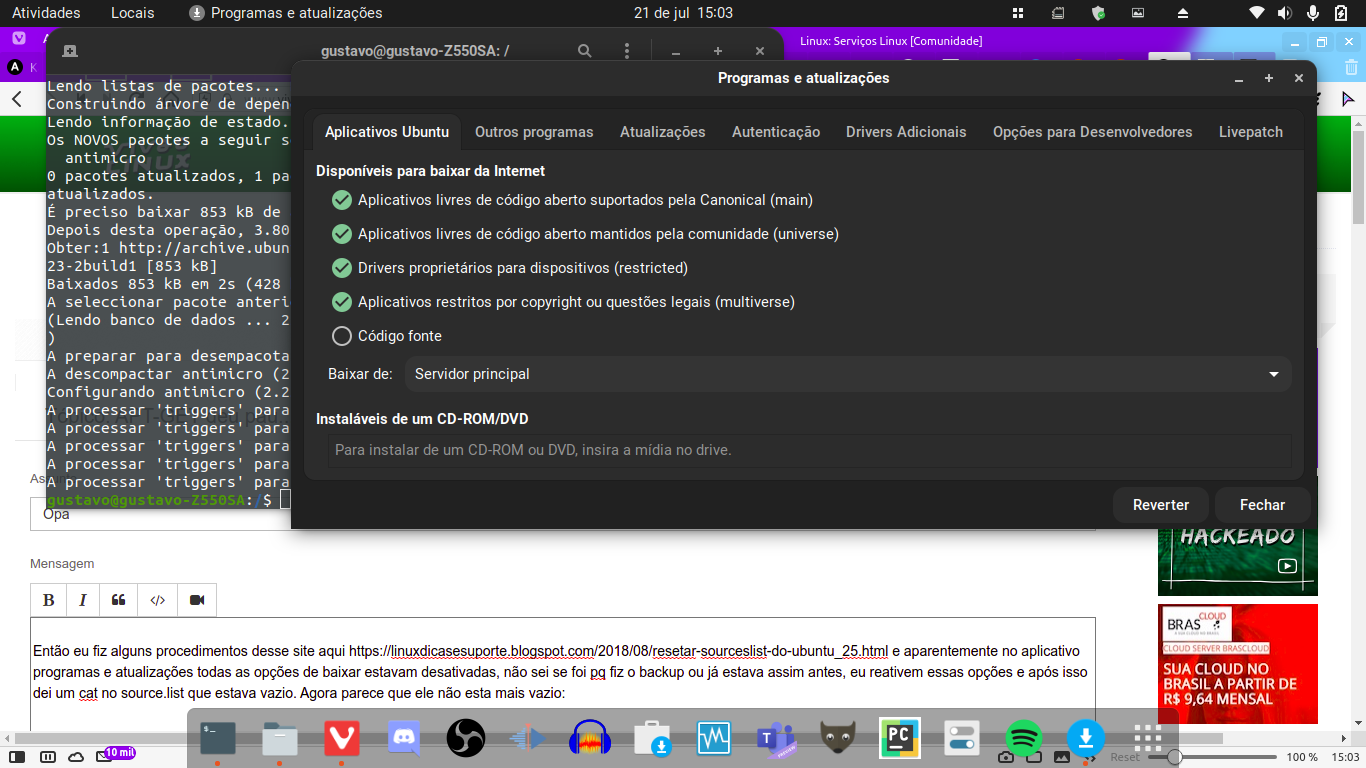Enable the Código fonte checkbox
1366x768 pixels.
[x=342, y=336]
